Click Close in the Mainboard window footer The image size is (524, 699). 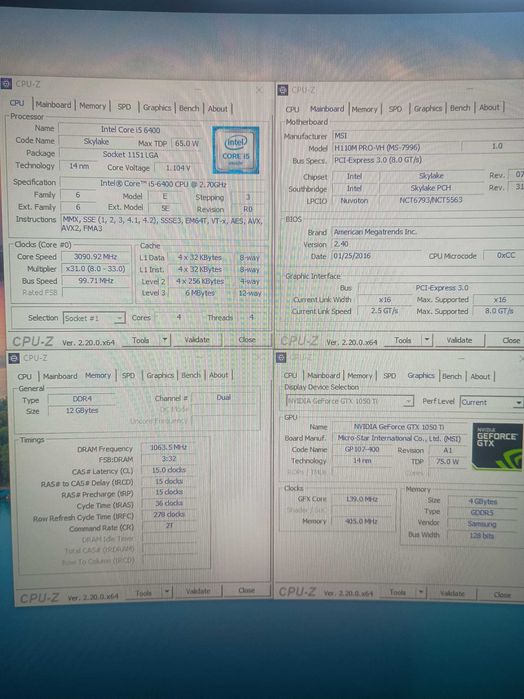click(509, 340)
